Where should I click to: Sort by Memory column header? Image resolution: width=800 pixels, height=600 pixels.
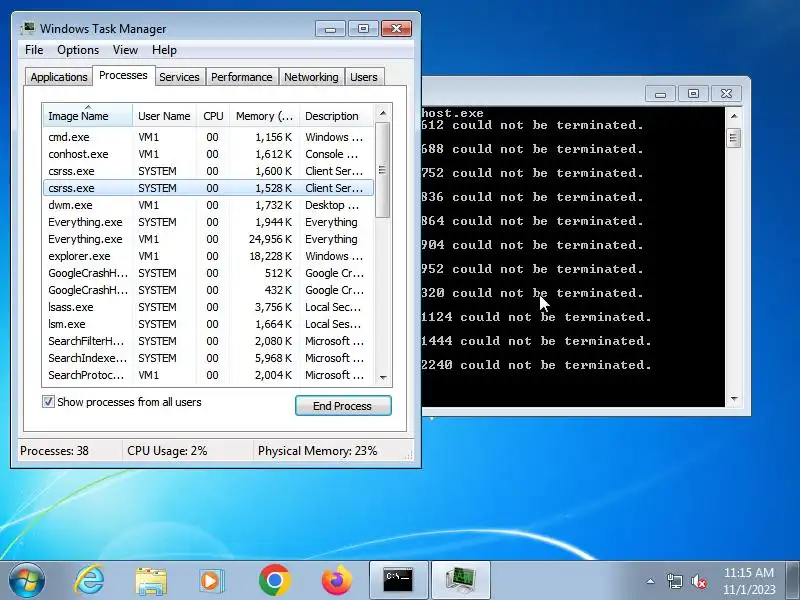pos(264,116)
